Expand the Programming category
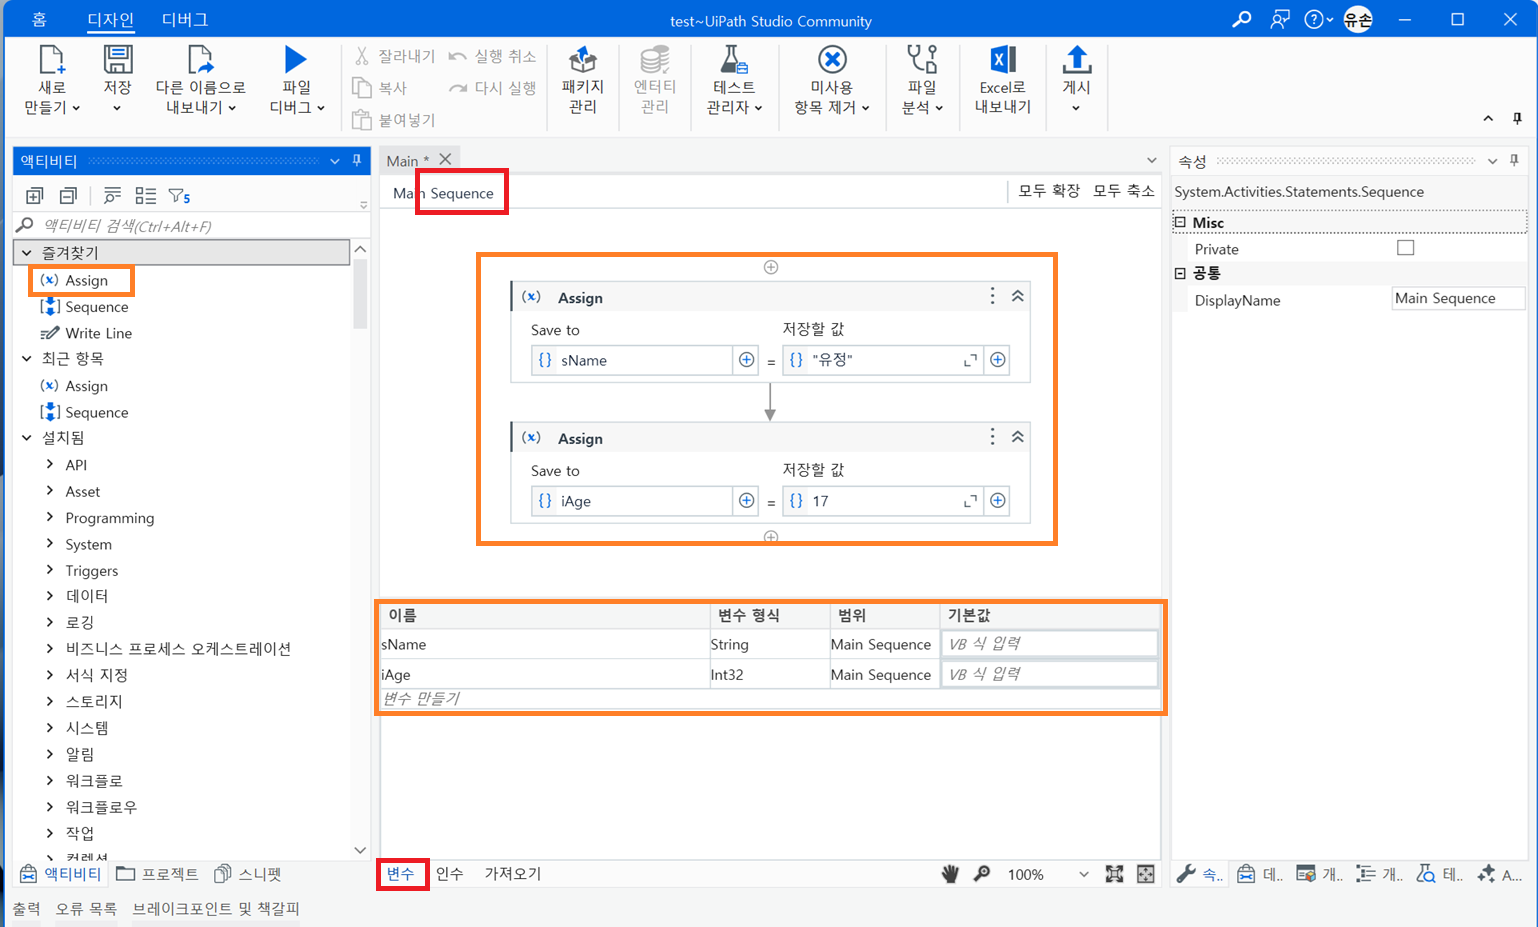The height and width of the screenshot is (927, 1538). (x=50, y=517)
